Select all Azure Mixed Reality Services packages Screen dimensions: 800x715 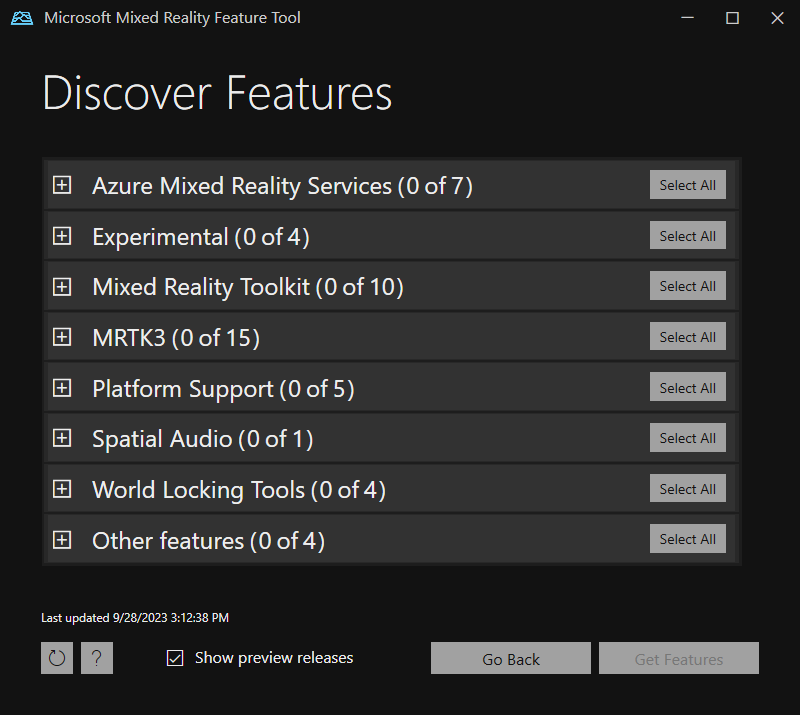[687, 185]
